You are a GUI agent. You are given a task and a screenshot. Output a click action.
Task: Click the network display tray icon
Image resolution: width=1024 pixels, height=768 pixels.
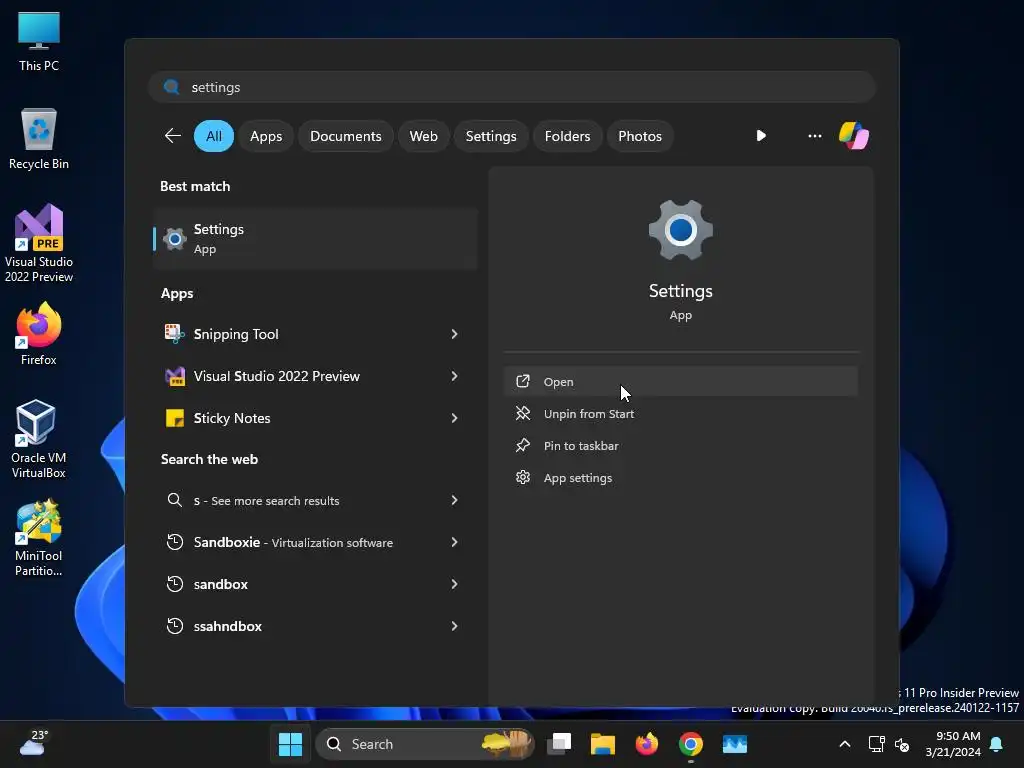coord(876,744)
